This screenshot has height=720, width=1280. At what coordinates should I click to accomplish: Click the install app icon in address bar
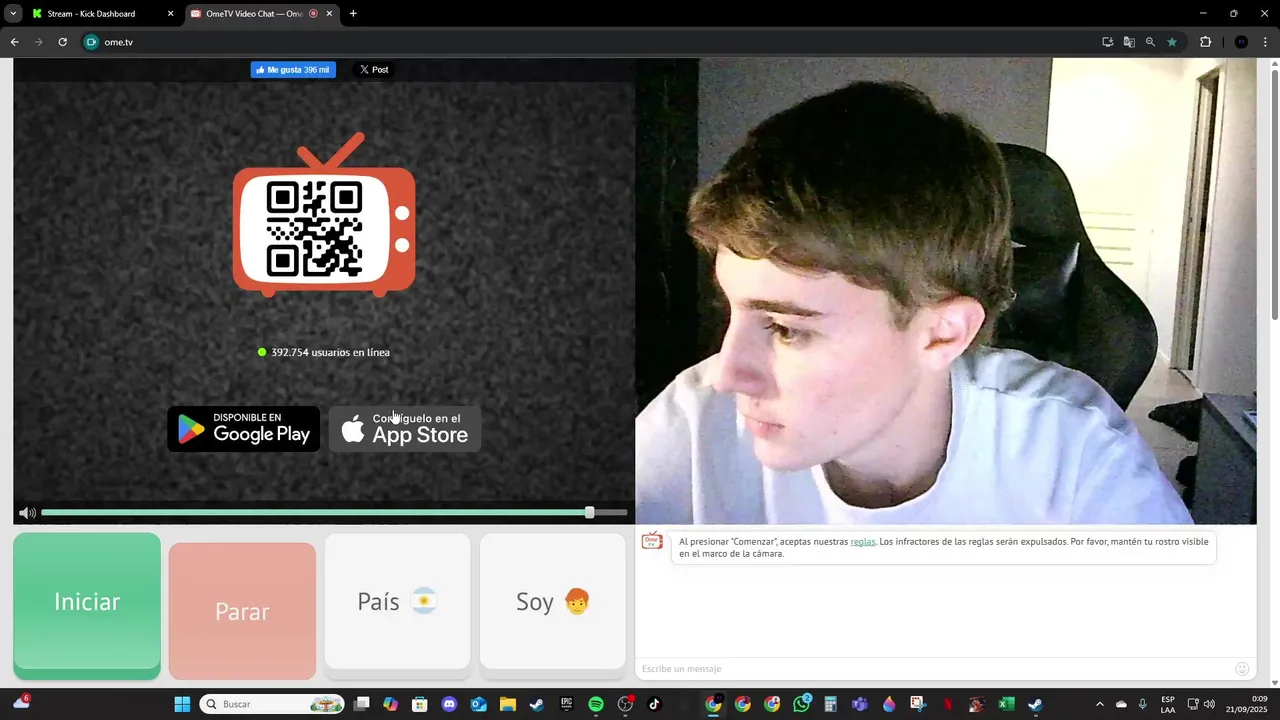1108,42
